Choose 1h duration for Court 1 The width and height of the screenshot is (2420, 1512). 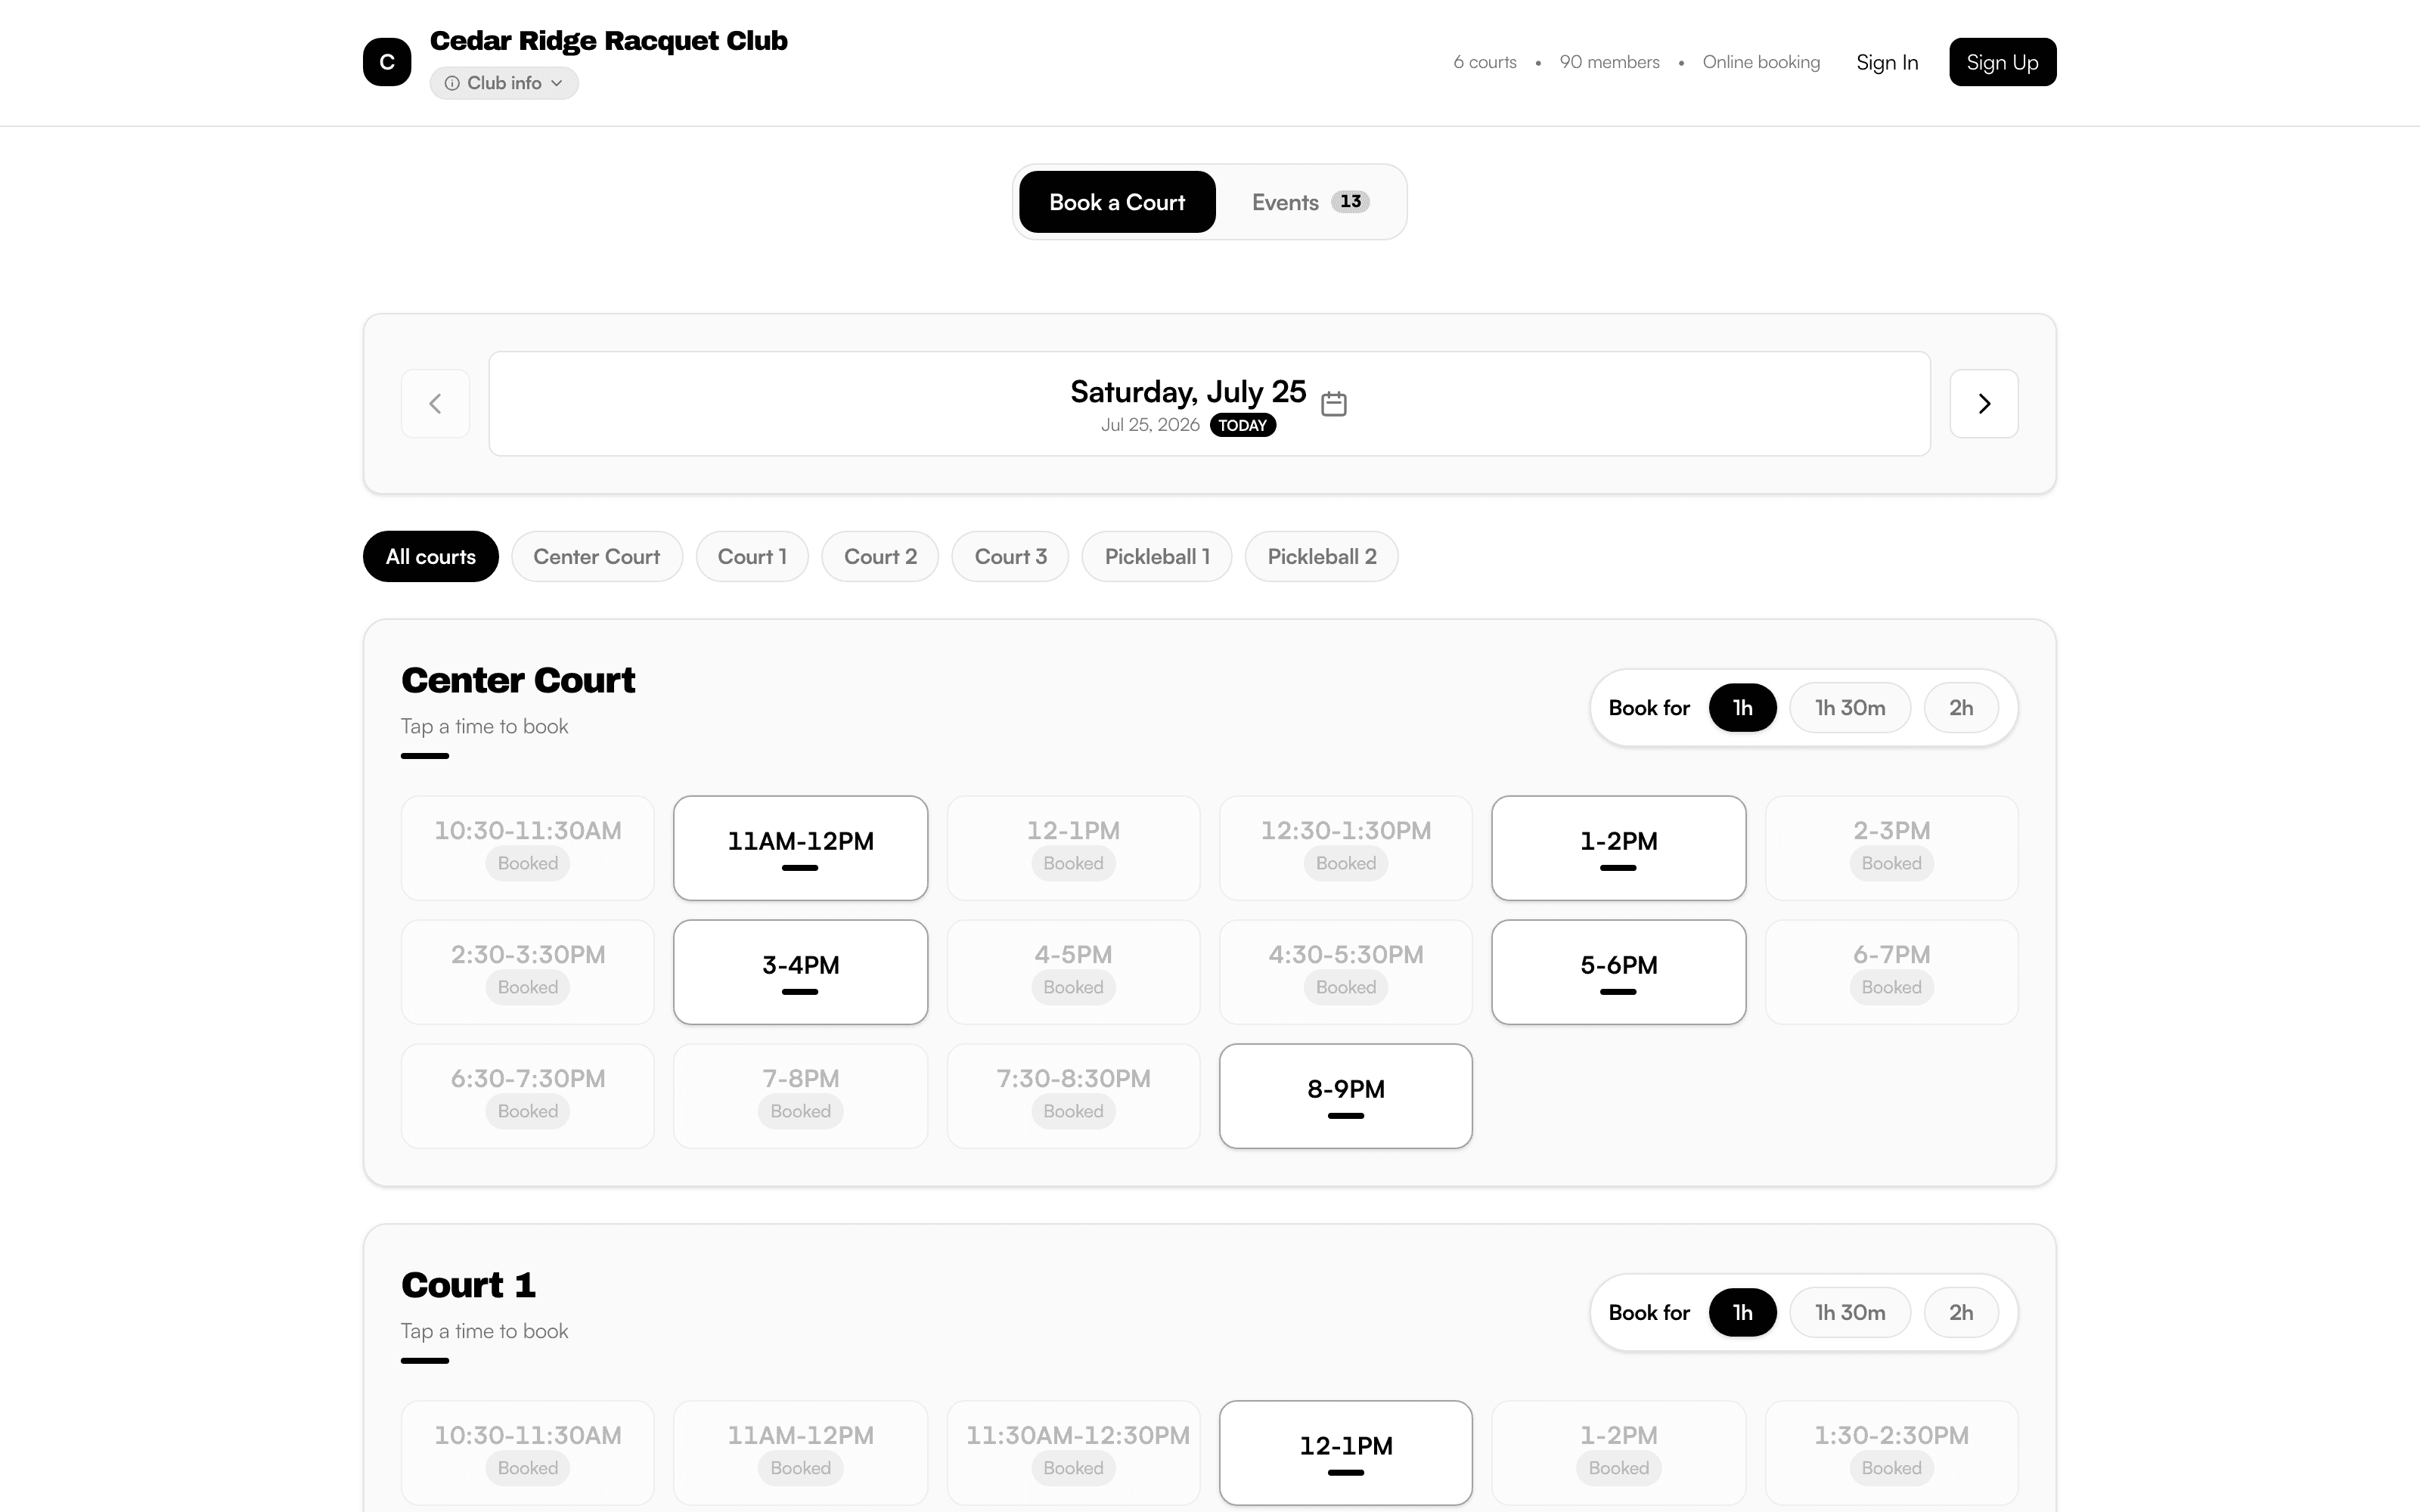(1742, 1312)
